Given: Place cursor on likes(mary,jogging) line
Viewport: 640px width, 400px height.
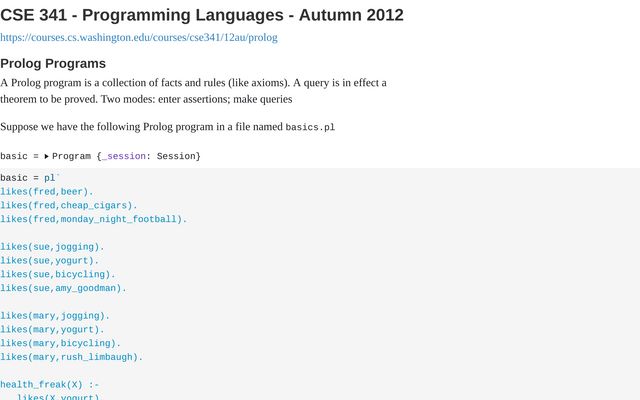Looking at the screenshot, I should pos(55,316).
